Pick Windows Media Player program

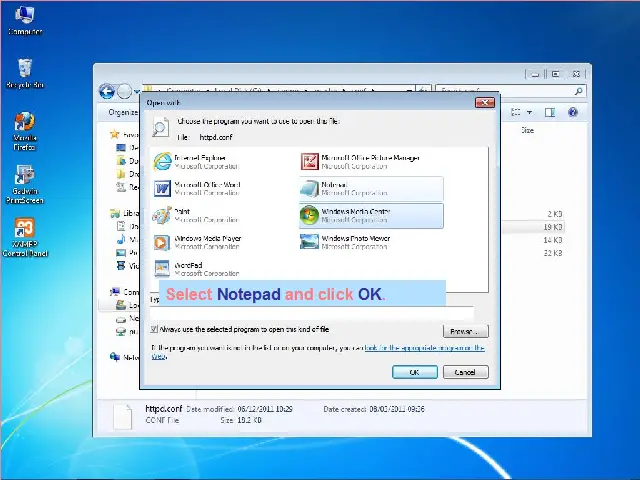pos(197,242)
